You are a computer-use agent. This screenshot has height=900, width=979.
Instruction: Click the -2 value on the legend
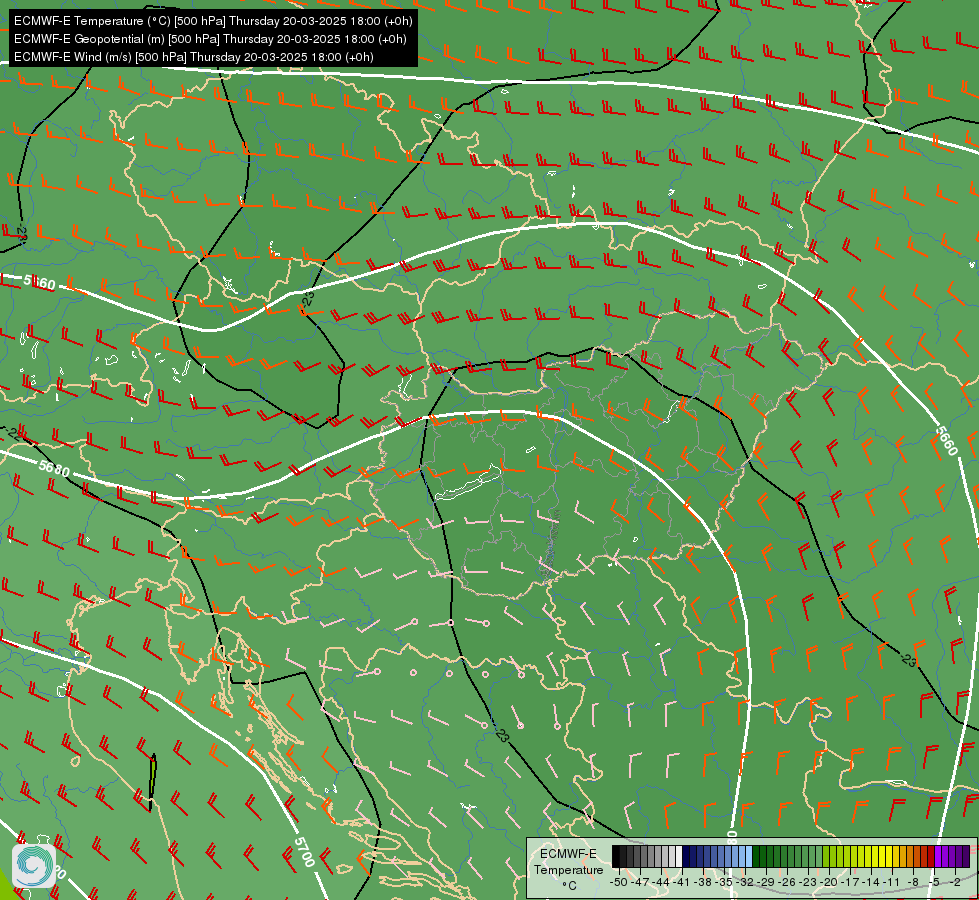coord(955,882)
